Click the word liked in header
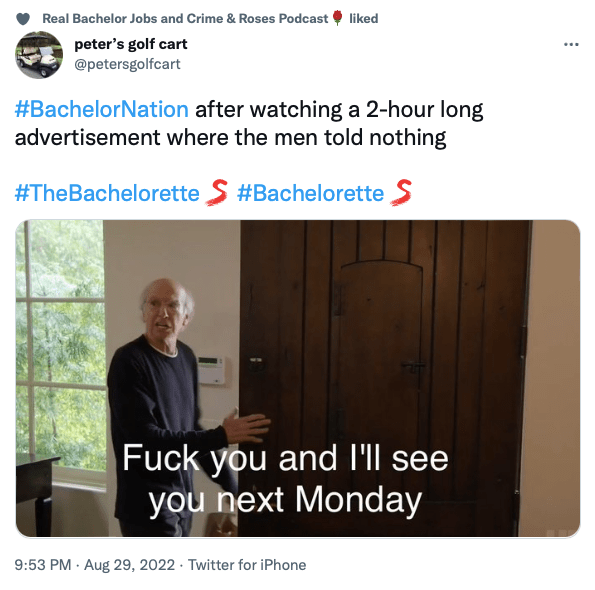This screenshot has width=595, height=590. point(364,19)
